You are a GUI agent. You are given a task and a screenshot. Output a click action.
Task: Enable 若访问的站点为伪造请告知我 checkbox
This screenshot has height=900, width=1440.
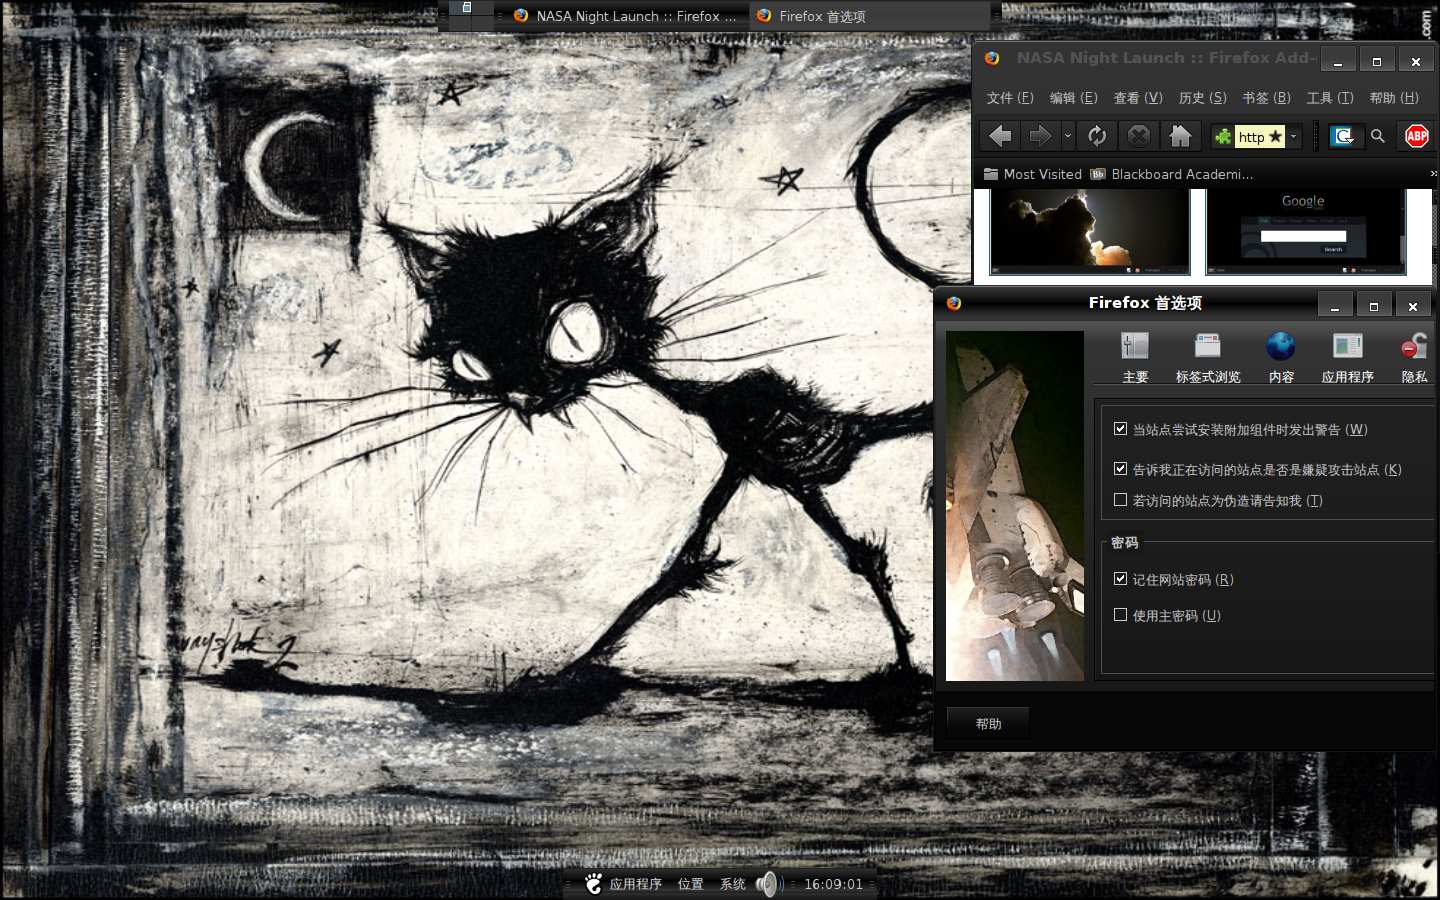pos(1120,500)
